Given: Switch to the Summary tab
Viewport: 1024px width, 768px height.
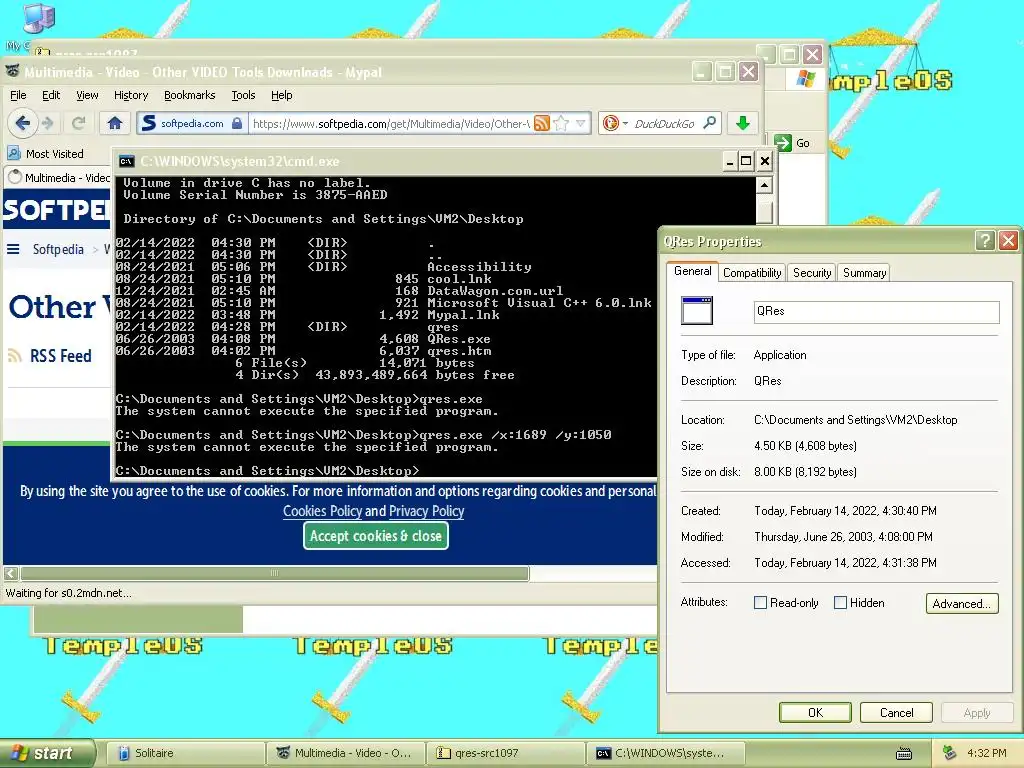Looking at the screenshot, I should point(864,273).
